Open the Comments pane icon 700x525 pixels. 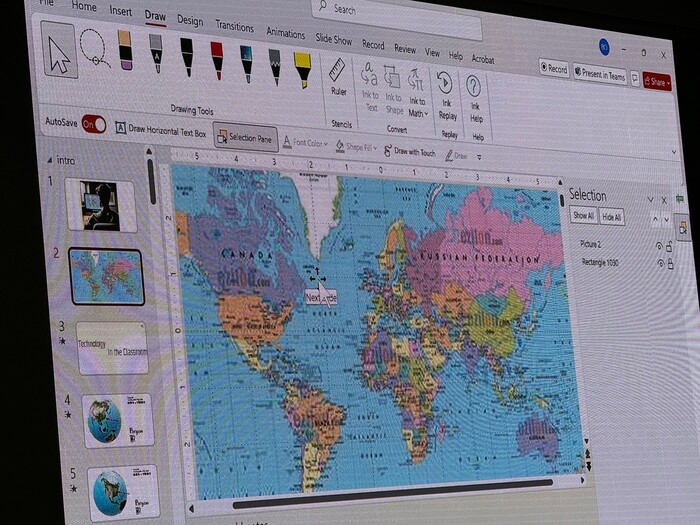click(x=634, y=79)
